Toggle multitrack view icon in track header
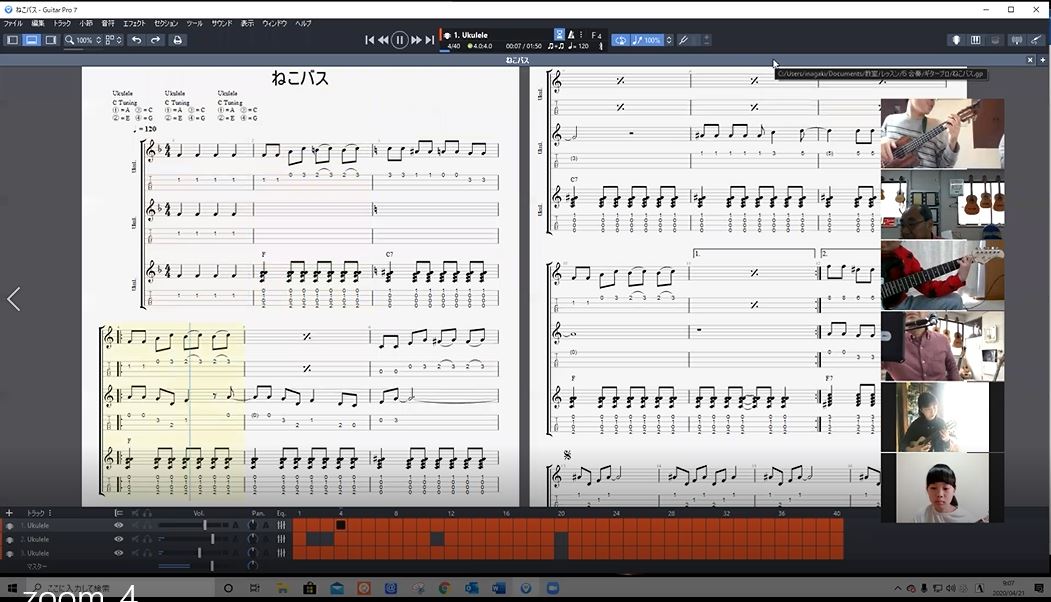This screenshot has width=1051, height=602. pyautogui.click(x=119, y=513)
